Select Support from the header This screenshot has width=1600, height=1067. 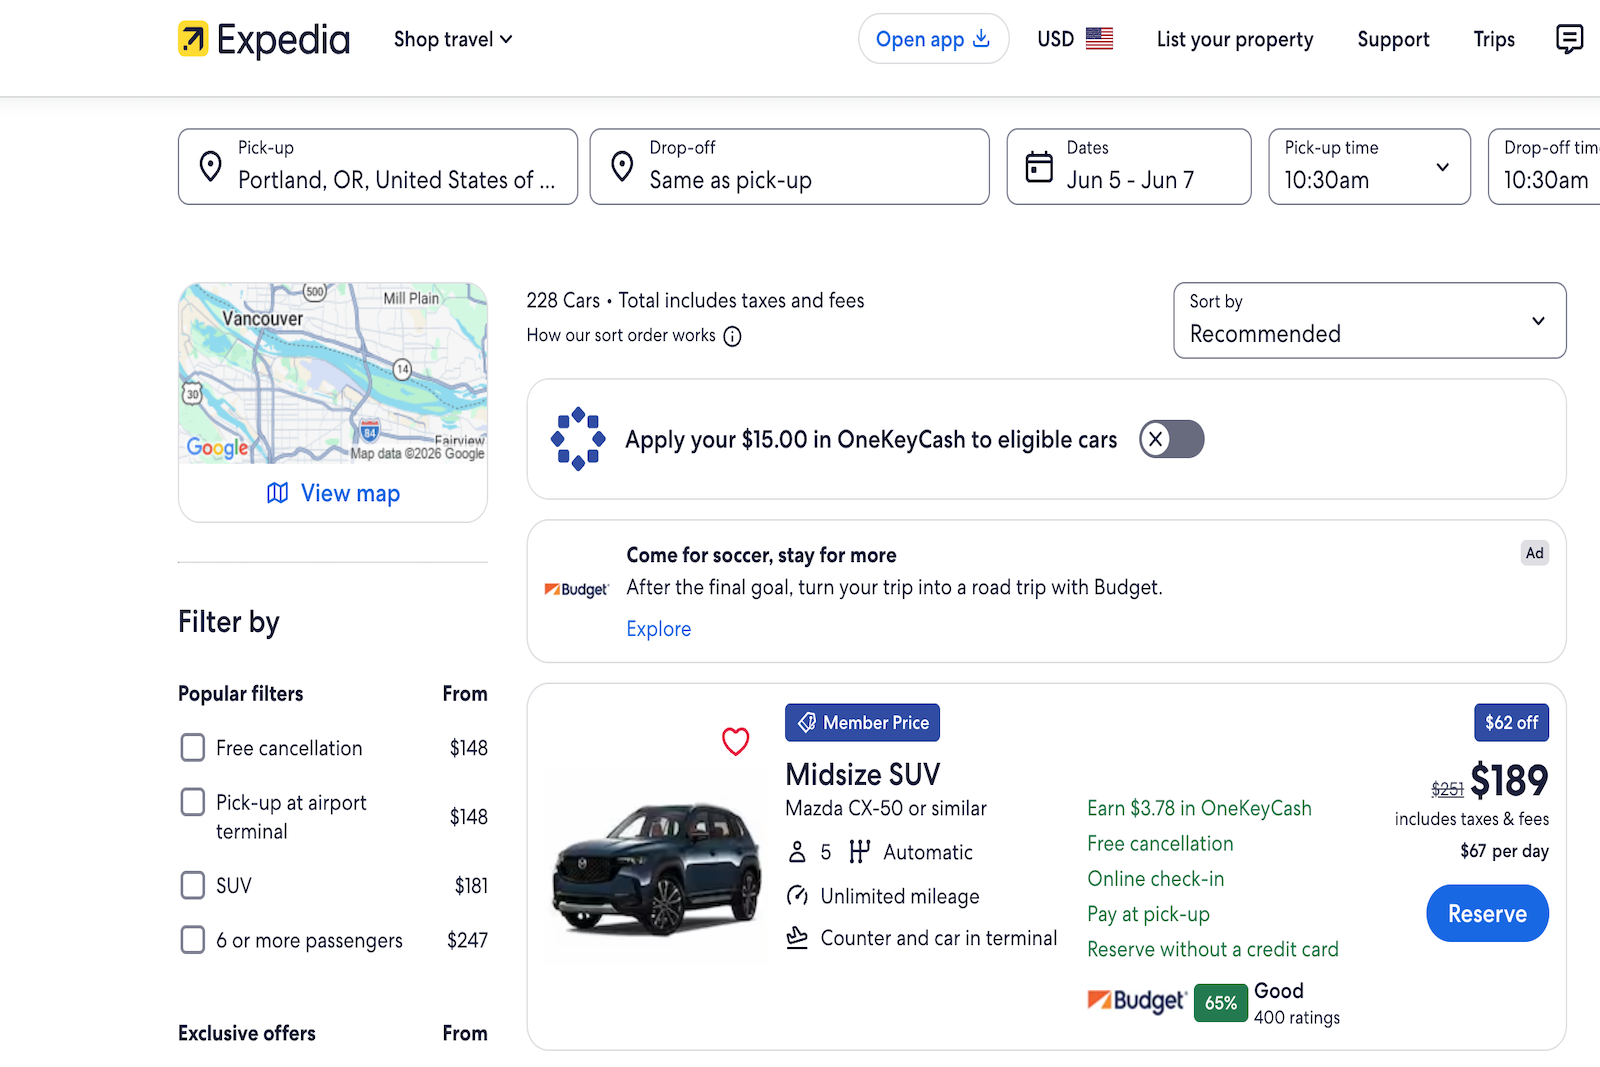click(x=1393, y=39)
